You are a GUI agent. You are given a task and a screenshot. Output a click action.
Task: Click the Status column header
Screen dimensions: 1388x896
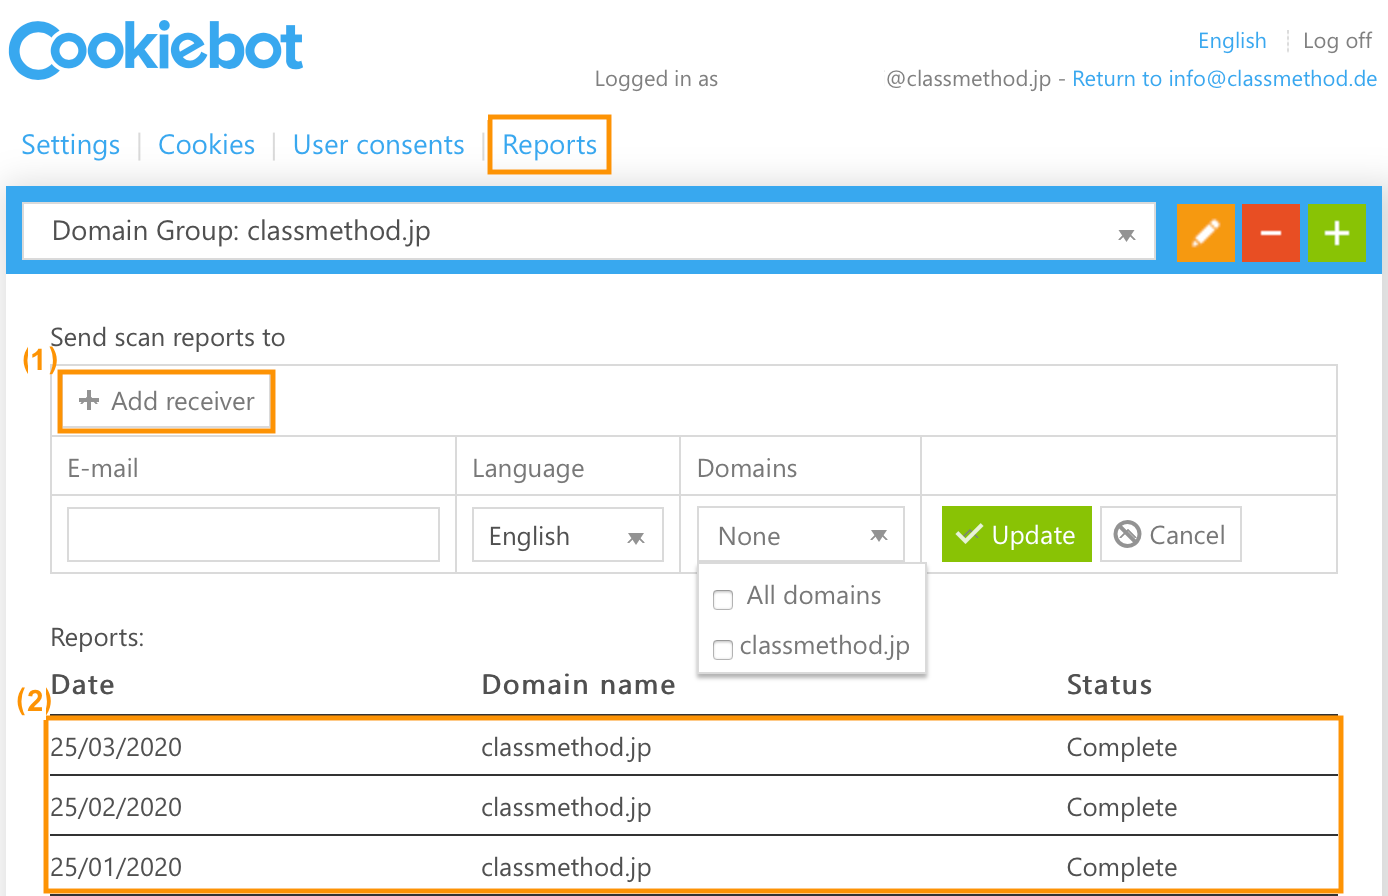tap(1110, 685)
